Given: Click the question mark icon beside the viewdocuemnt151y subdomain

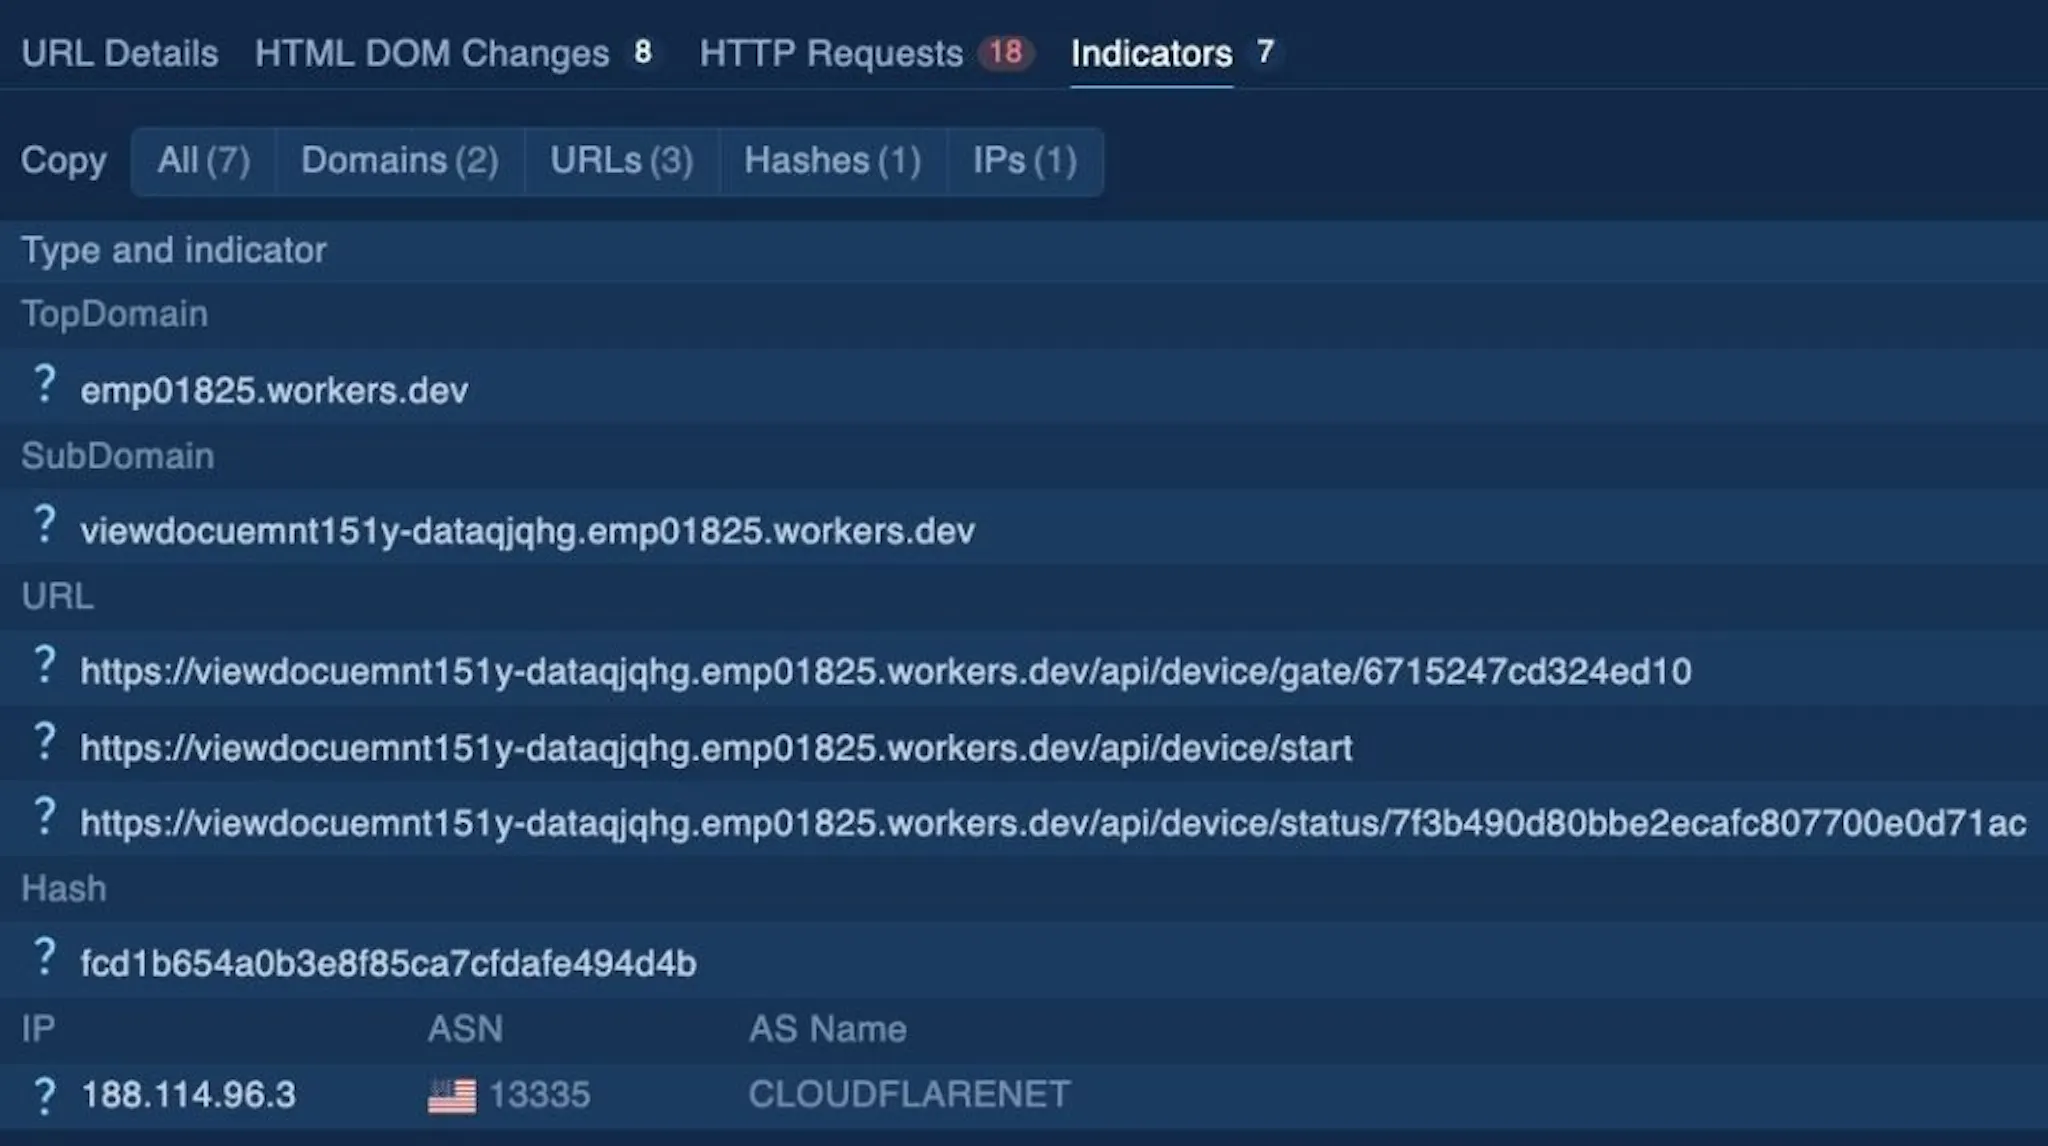Looking at the screenshot, I should (x=44, y=524).
